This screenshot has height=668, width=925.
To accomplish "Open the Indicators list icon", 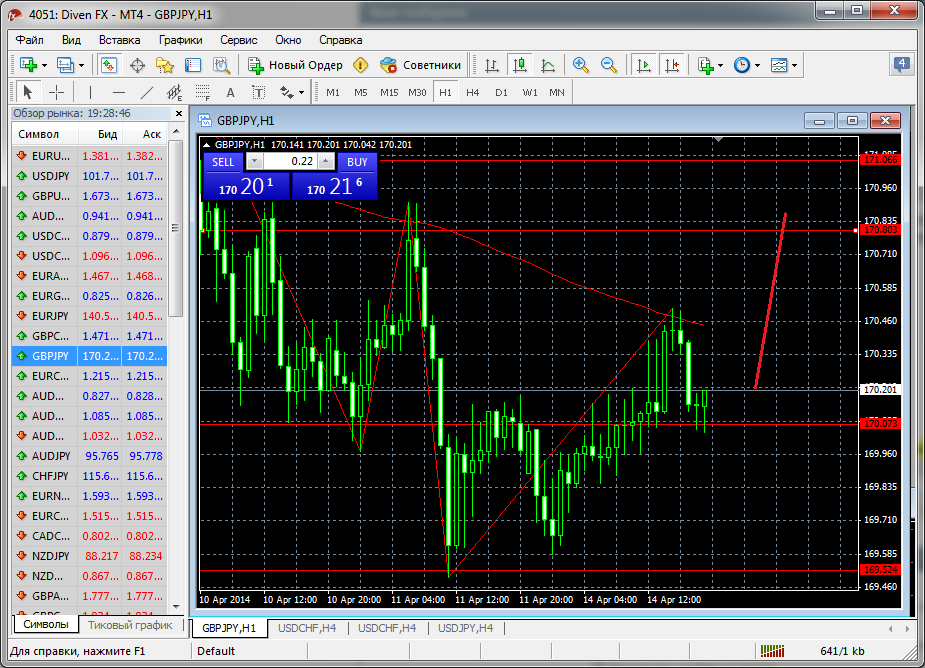I will point(705,65).
